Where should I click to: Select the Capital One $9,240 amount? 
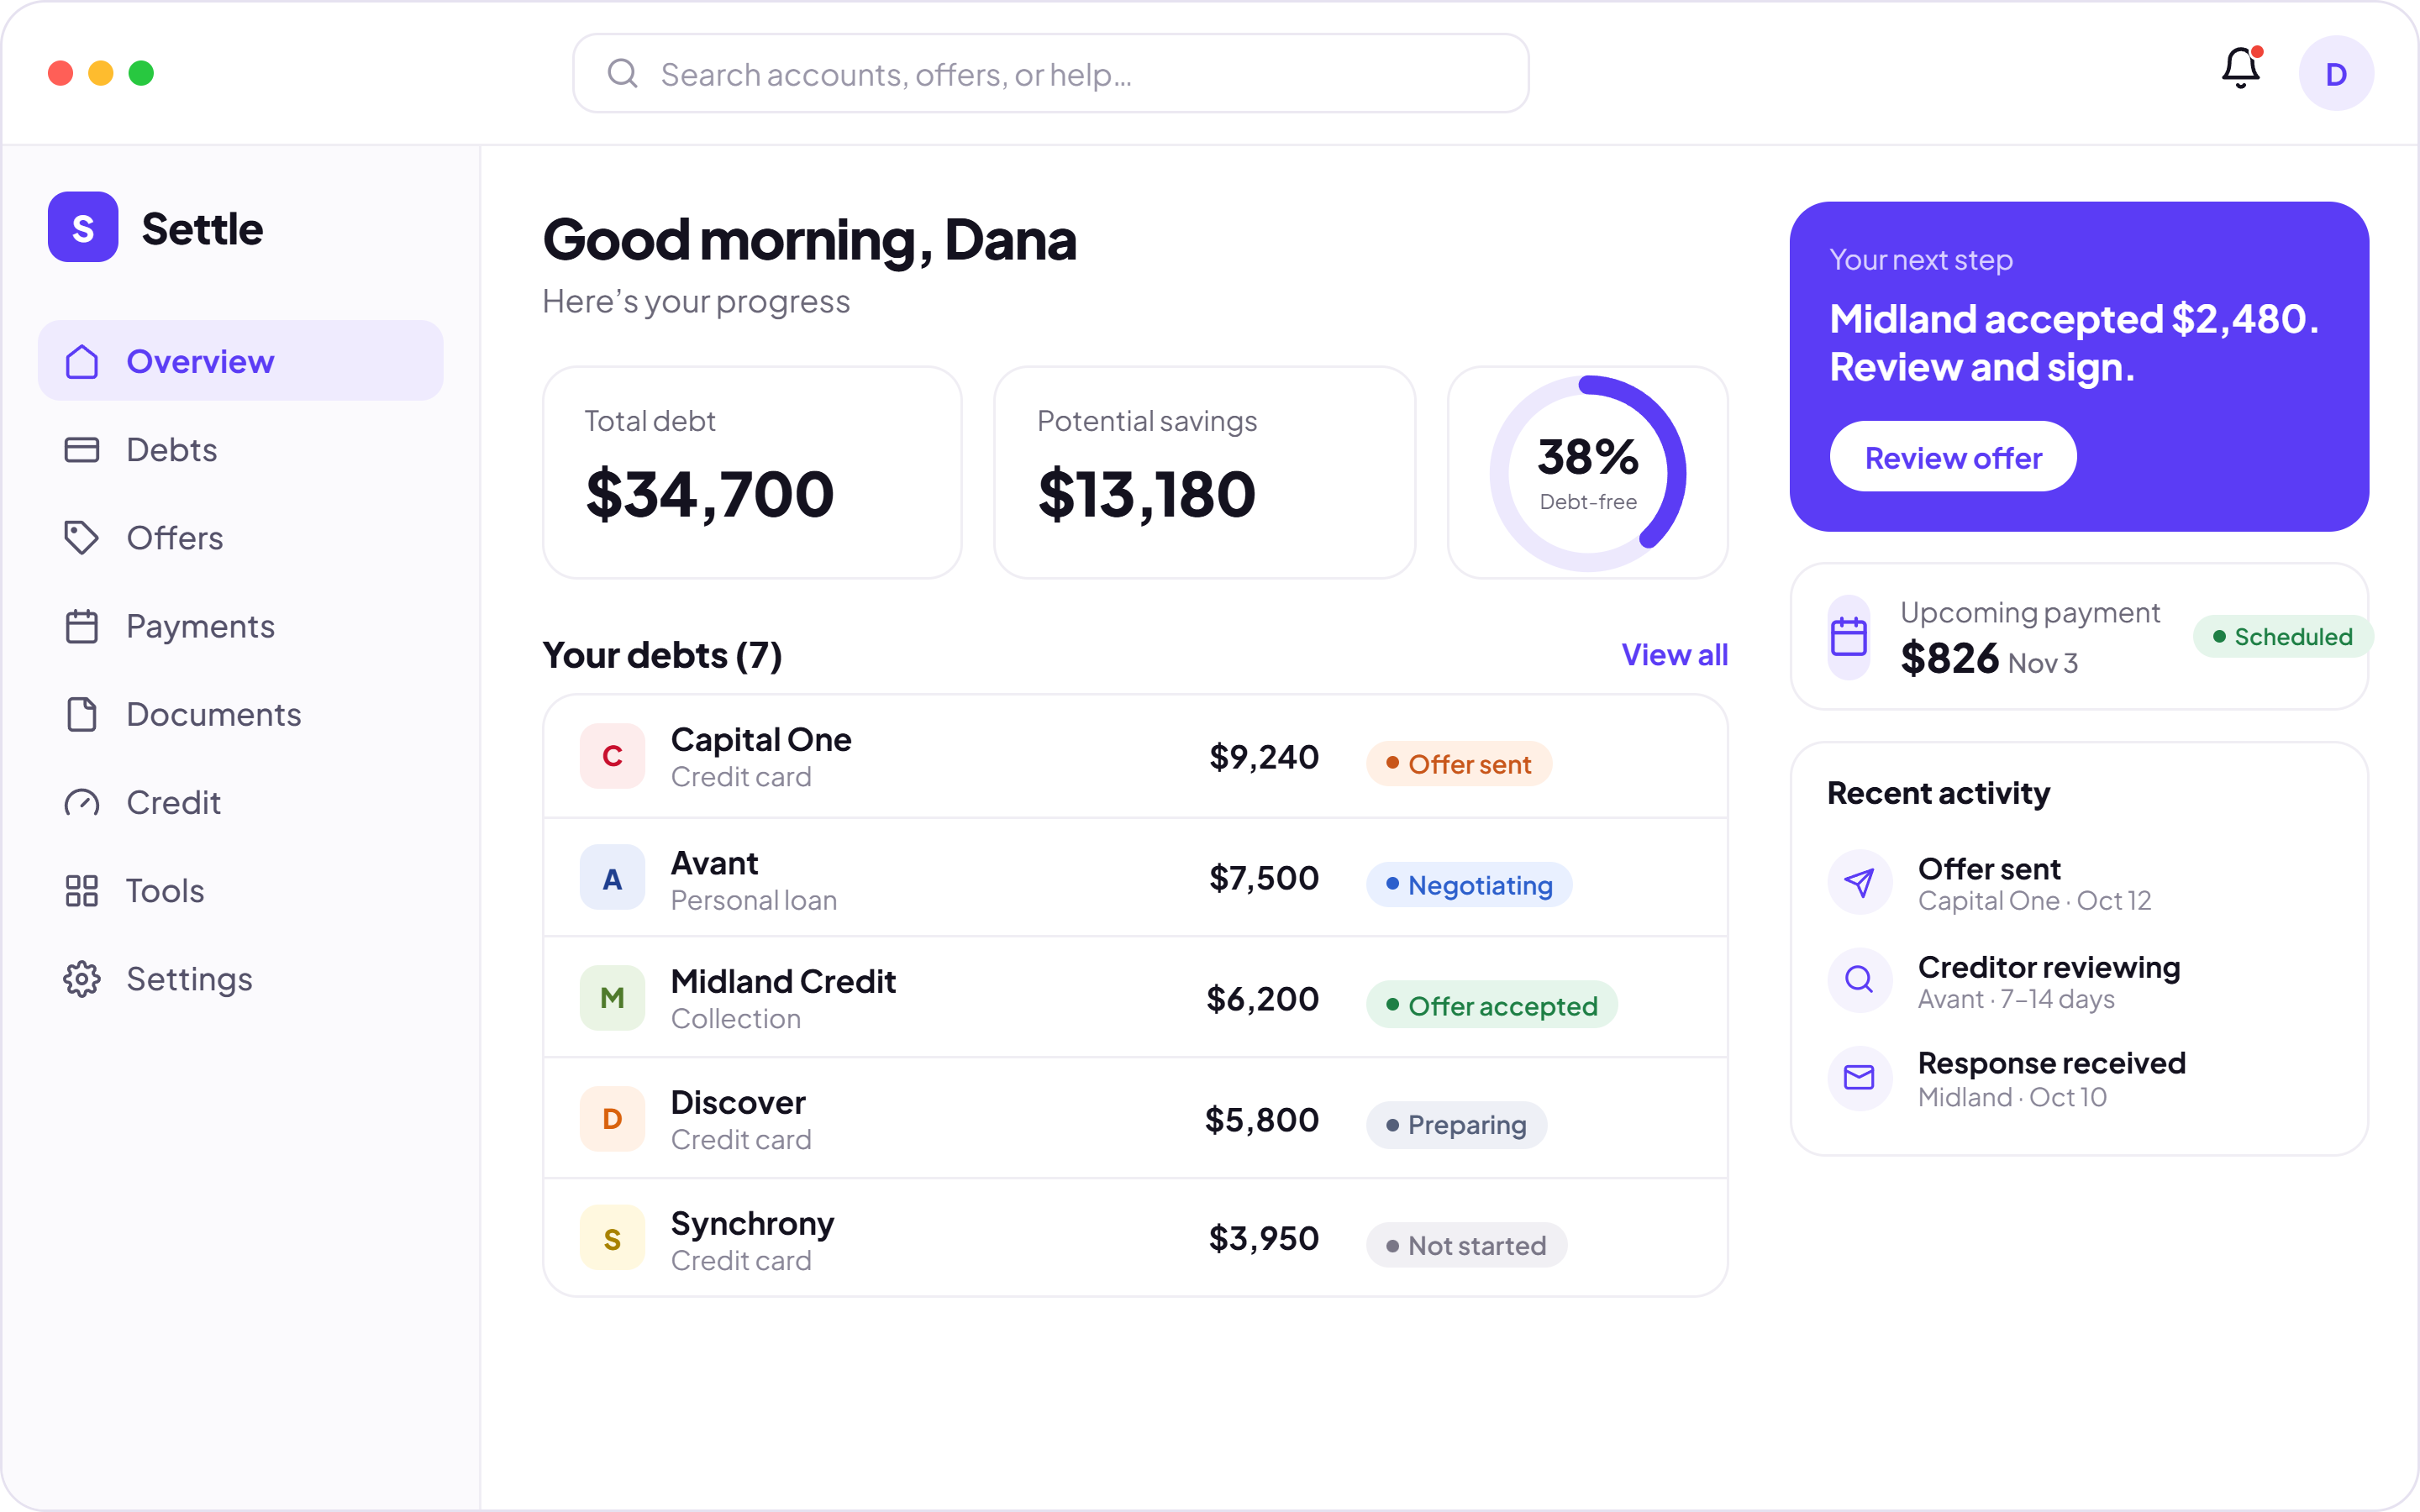[x=1264, y=757]
